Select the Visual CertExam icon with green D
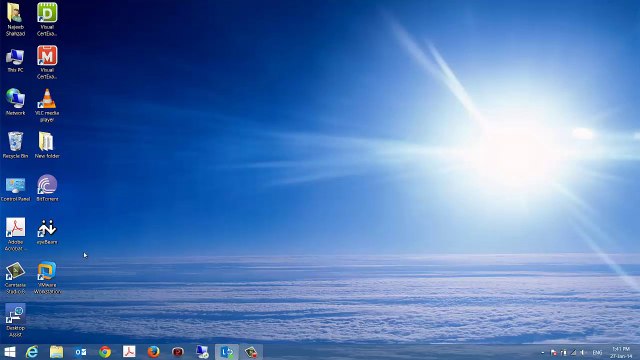Image resolution: width=640 pixels, height=360 pixels. [47, 19]
